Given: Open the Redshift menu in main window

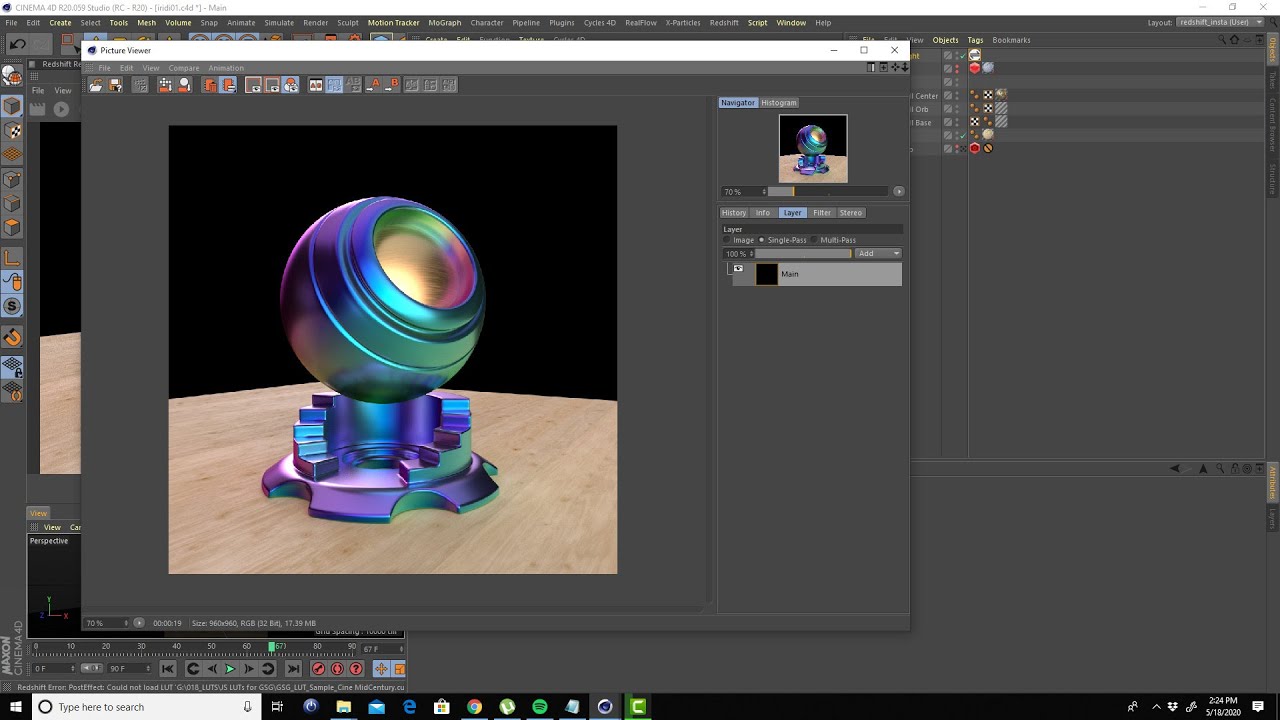Looking at the screenshot, I should [724, 22].
